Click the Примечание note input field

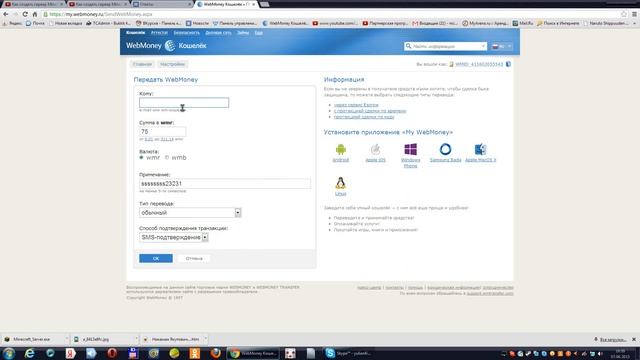click(x=225, y=184)
